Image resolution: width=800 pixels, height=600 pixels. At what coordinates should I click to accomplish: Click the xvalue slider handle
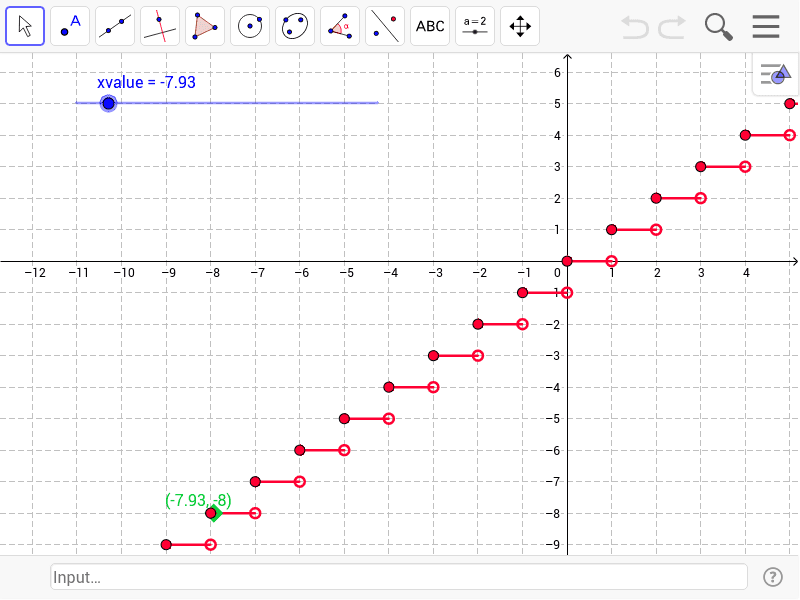tap(108, 104)
